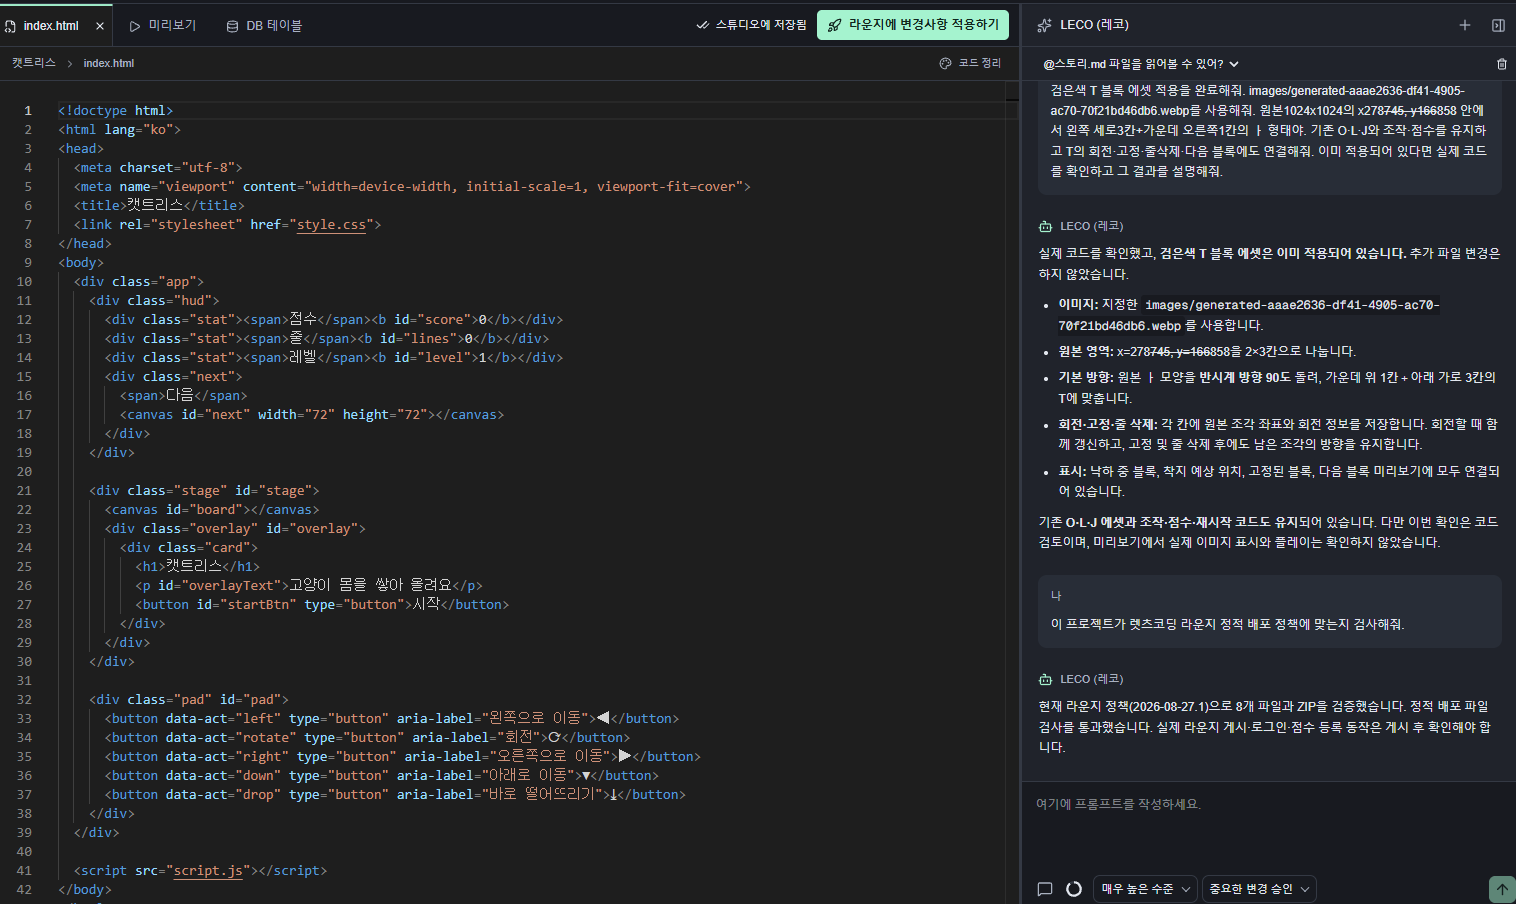Start a new LECO chat with plus icon
This screenshot has width=1516, height=904.
click(1465, 25)
